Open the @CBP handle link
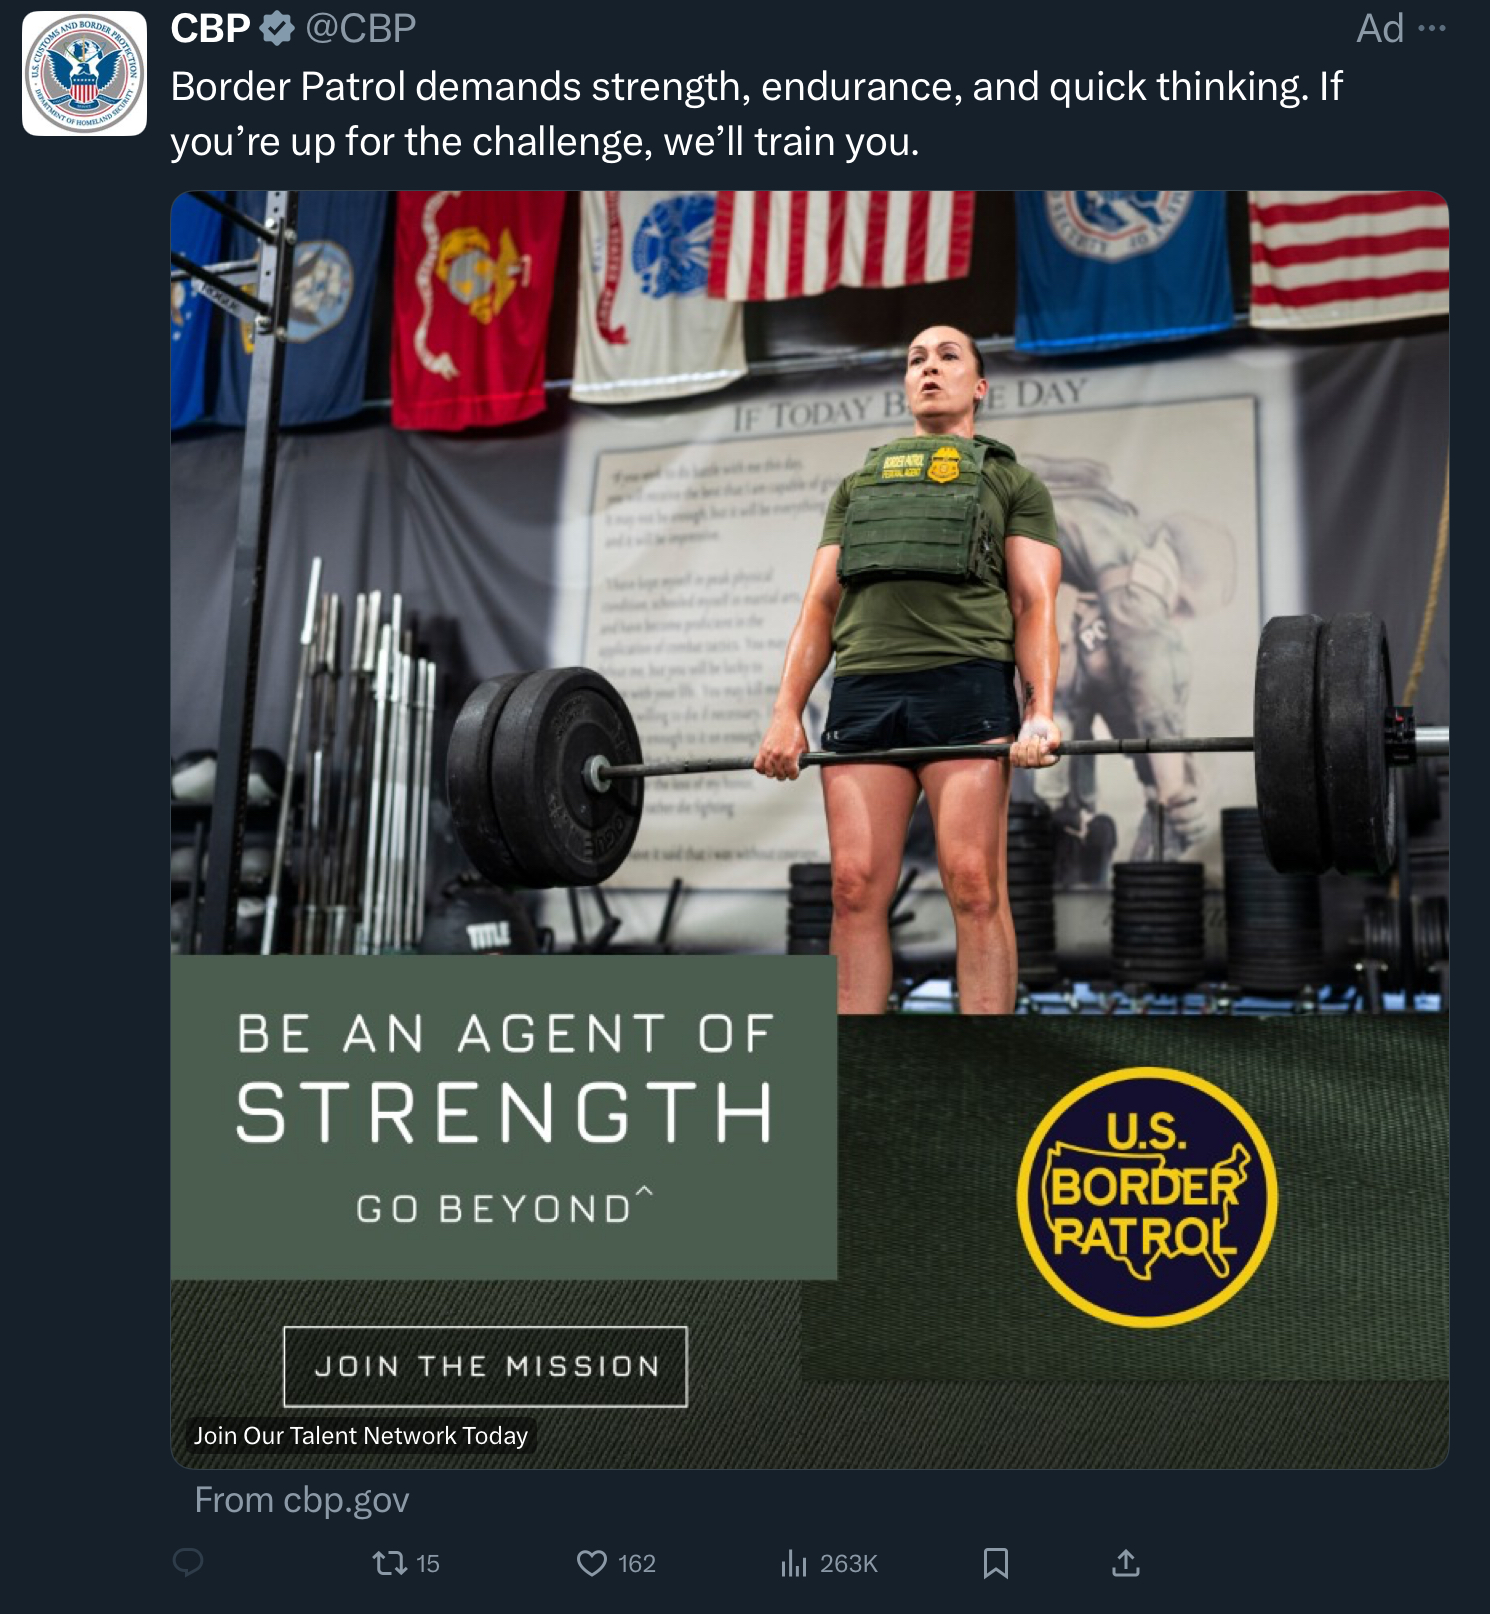 360,29
